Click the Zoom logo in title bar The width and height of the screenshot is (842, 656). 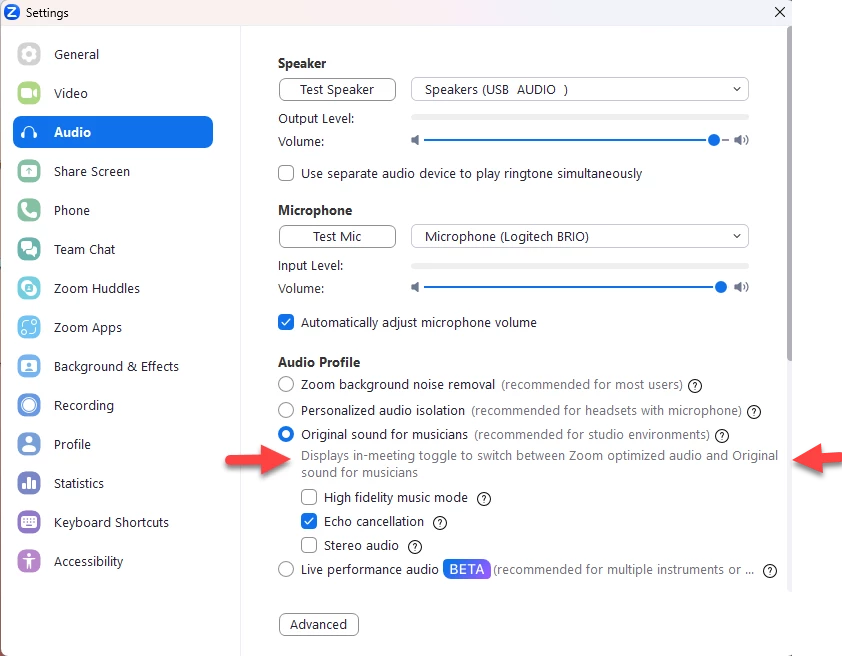12,12
